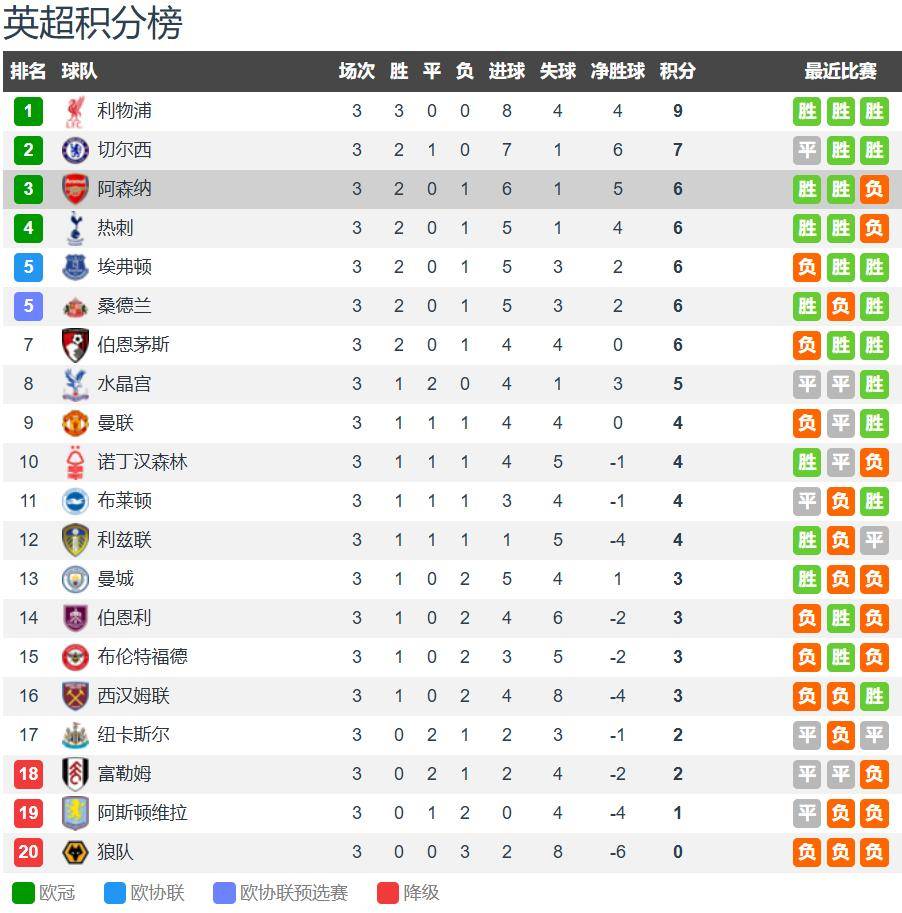Open the 诺丁汉森林 team link
Image resolution: width=902 pixels, height=913 pixels.
(x=142, y=462)
